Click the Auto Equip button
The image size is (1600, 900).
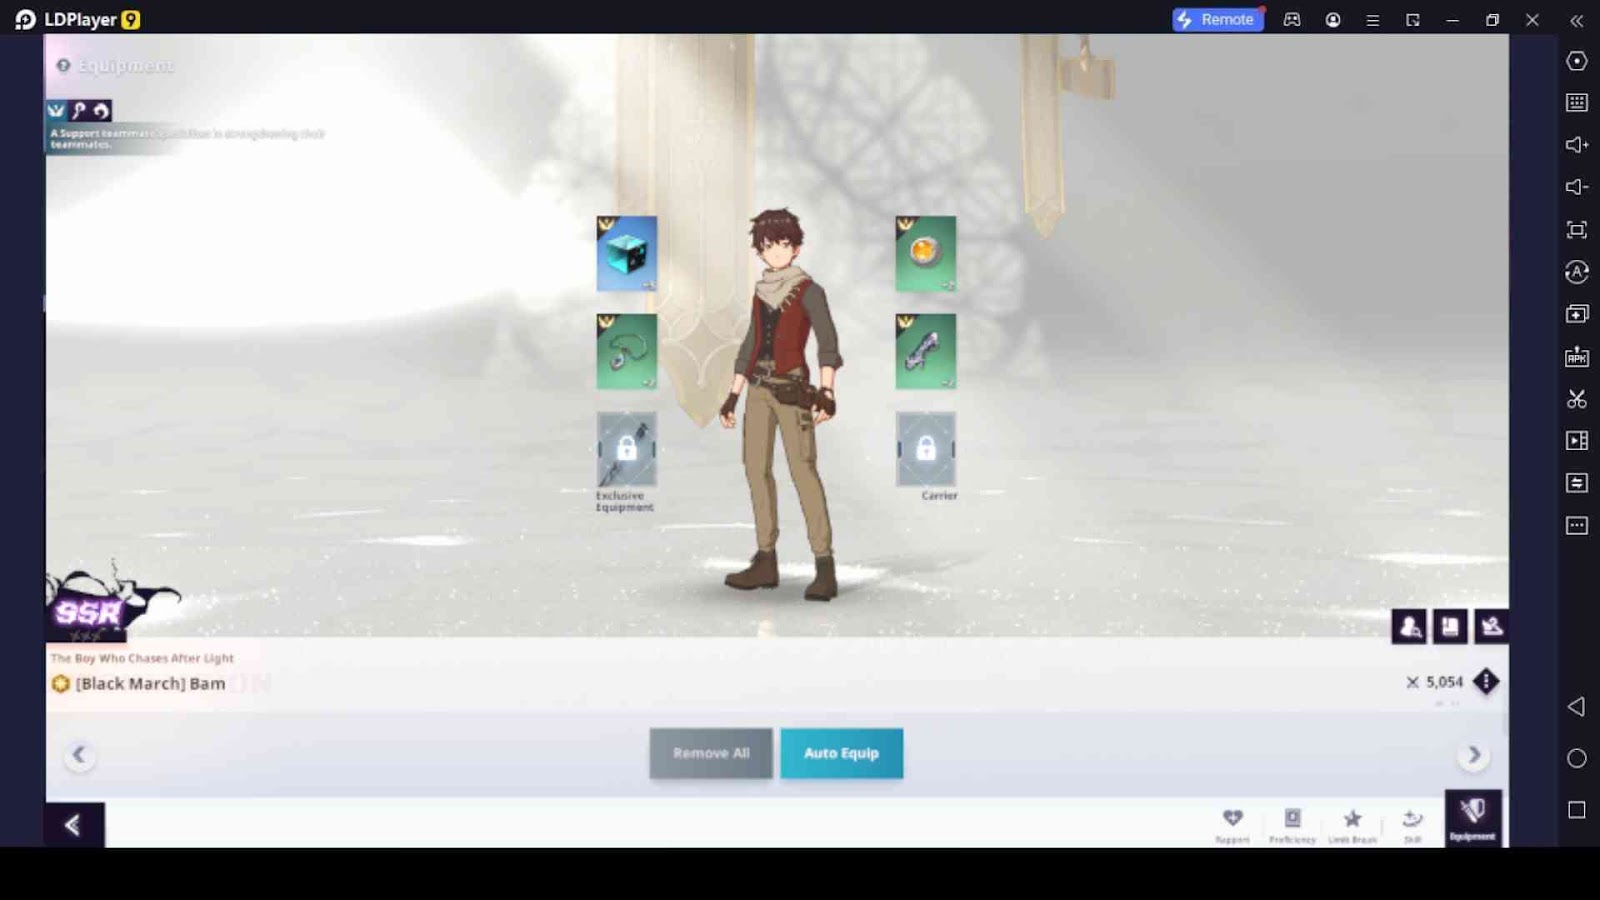(x=842, y=753)
